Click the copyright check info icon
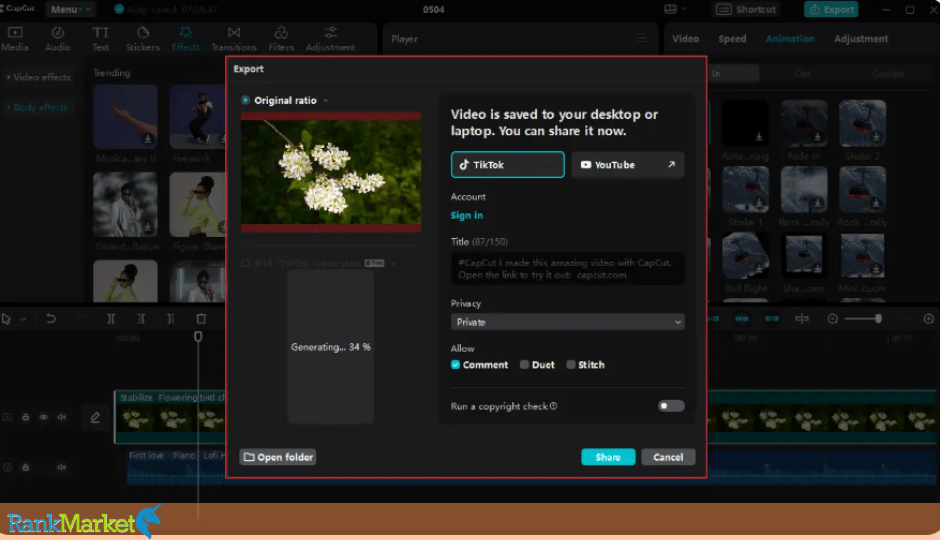The height and width of the screenshot is (540, 940). pos(553,406)
